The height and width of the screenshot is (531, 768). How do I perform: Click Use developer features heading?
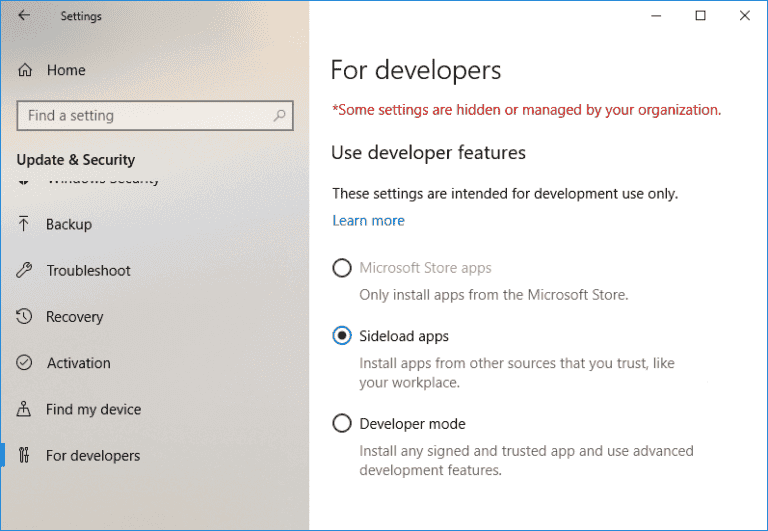pos(429,153)
